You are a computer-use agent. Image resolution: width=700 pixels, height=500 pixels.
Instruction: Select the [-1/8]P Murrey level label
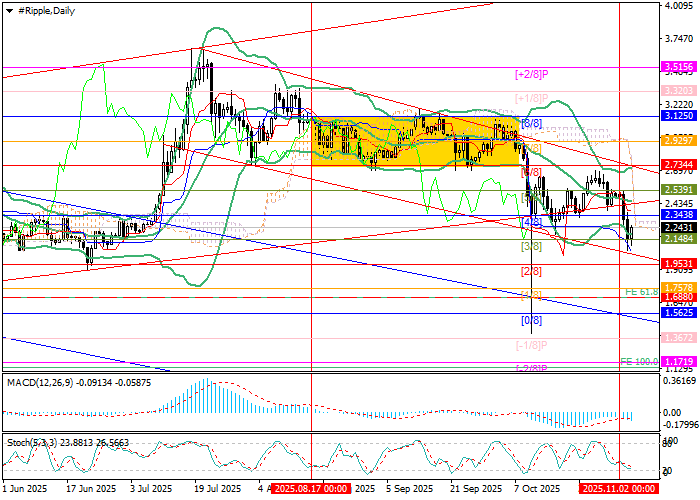531,345
